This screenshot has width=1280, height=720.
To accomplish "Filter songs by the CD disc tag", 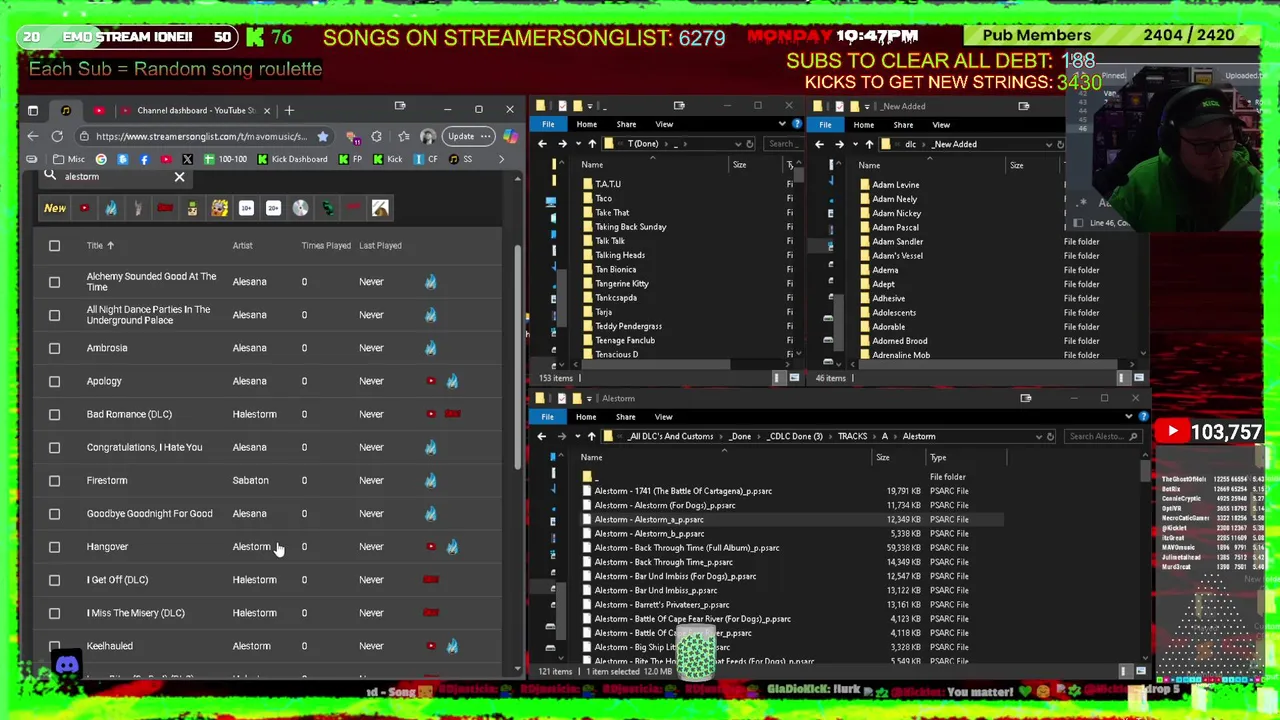I will (x=300, y=208).
